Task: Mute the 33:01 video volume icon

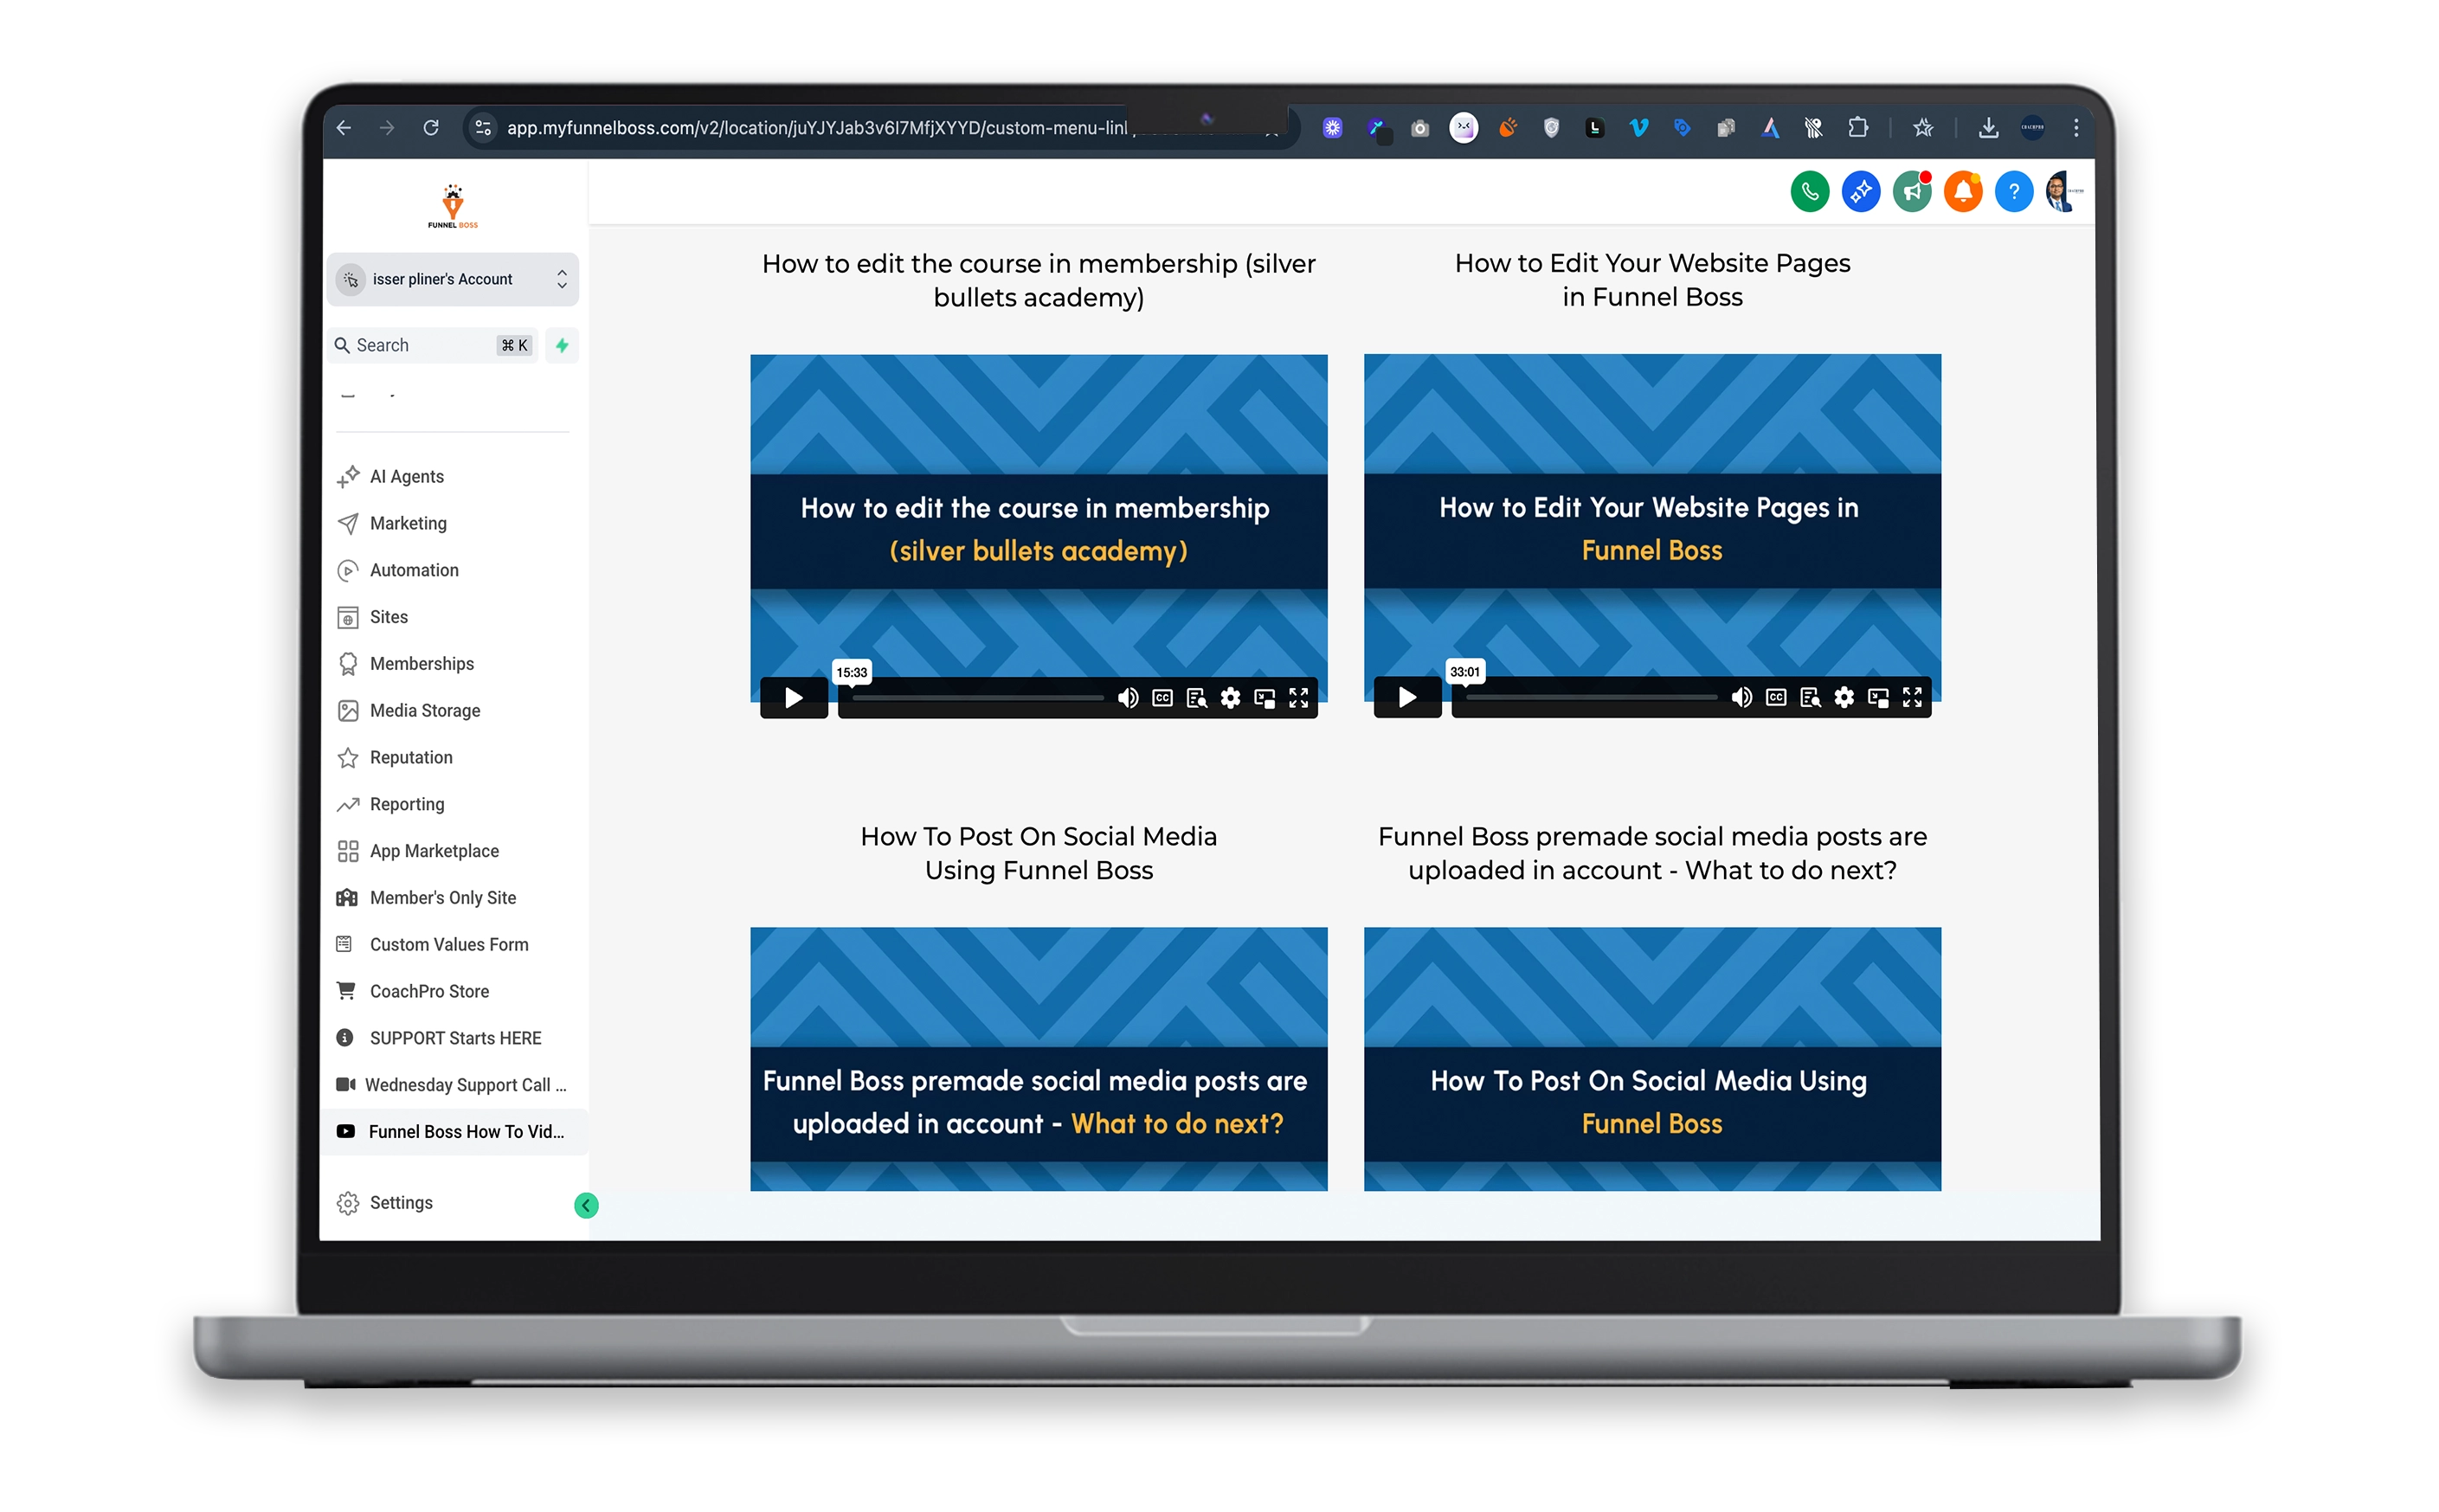Action: 1741,696
